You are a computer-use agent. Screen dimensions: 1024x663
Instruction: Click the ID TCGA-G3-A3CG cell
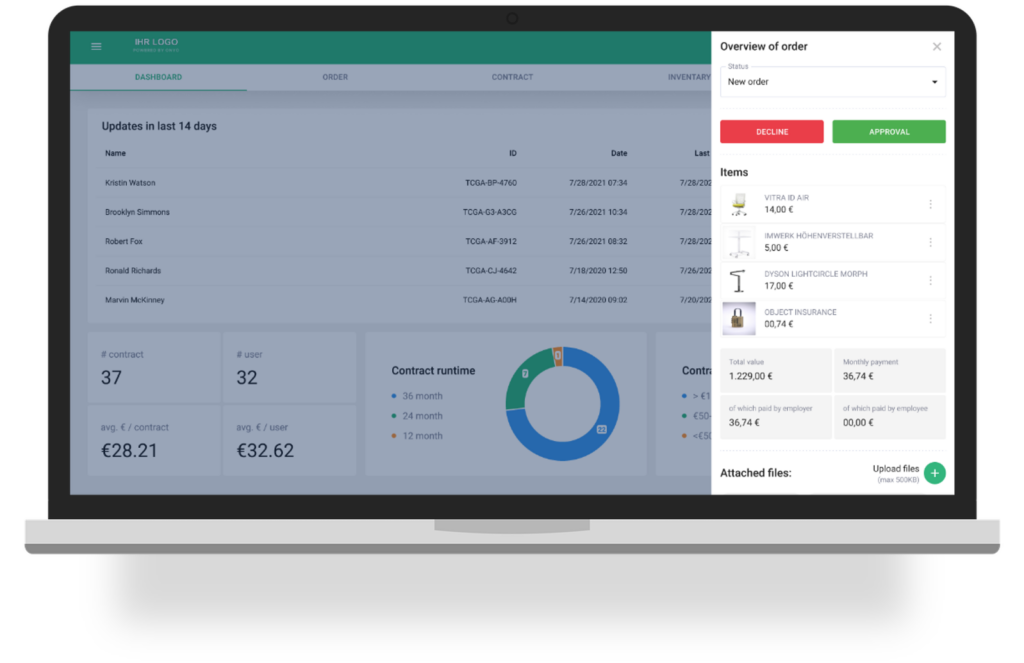(x=490, y=212)
